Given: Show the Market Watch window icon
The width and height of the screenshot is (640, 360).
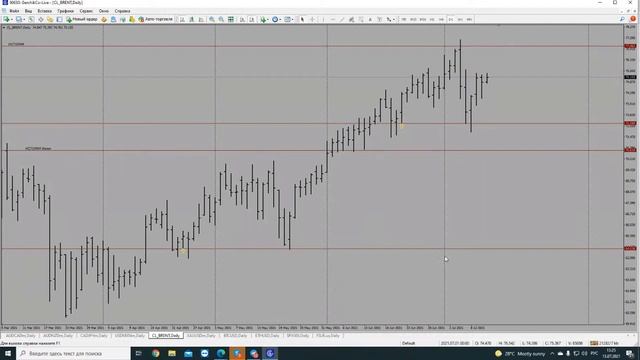Looking at the screenshot, I should [x=31, y=19].
